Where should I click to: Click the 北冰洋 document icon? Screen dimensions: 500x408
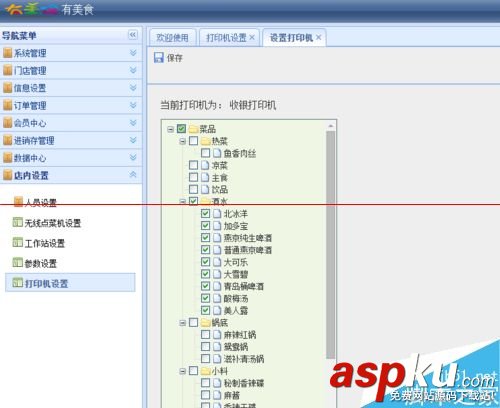click(217, 213)
